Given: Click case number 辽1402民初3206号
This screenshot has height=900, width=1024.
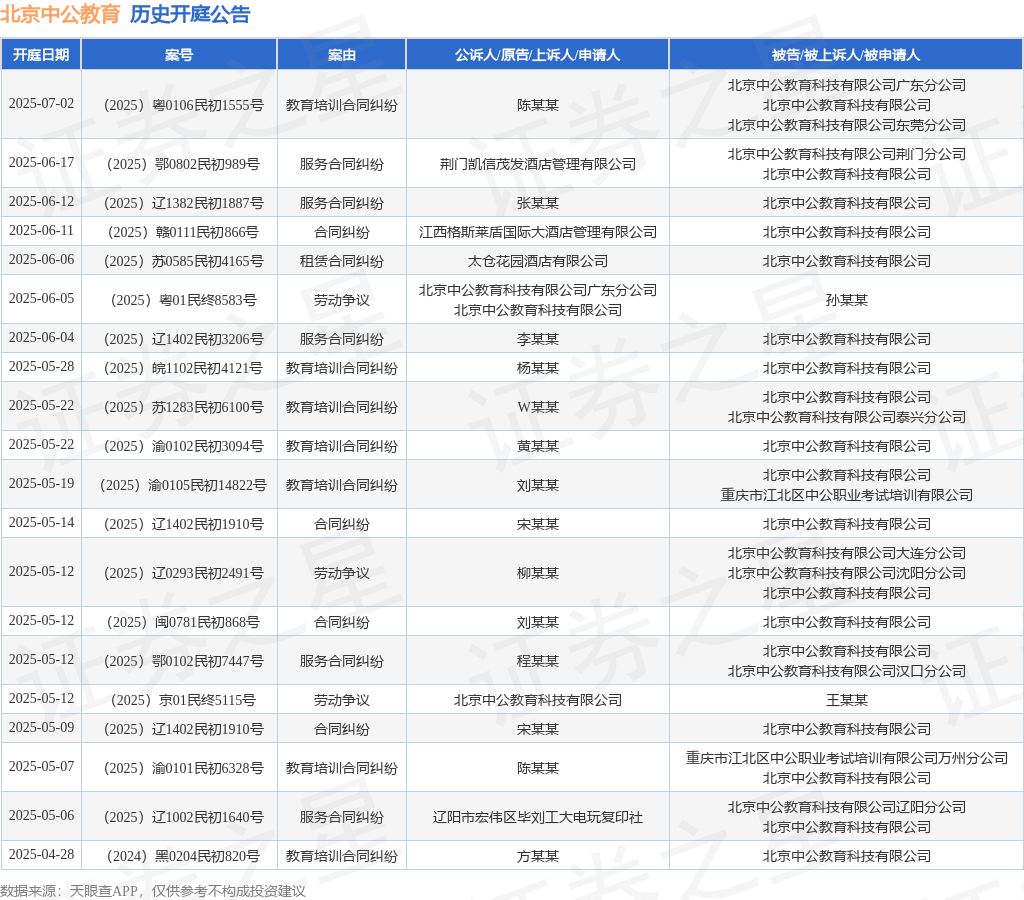Looking at the screenshot, I should click(x=184, y=339).
